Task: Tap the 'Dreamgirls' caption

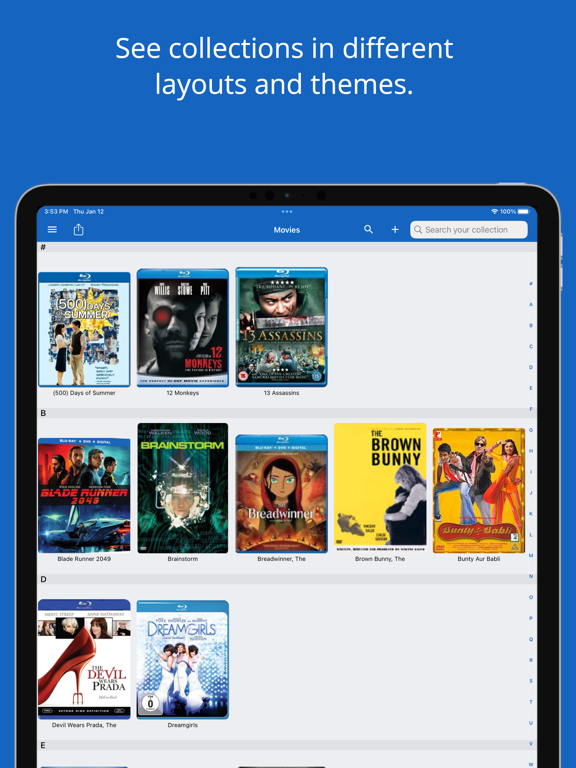Action: point(183,725)
